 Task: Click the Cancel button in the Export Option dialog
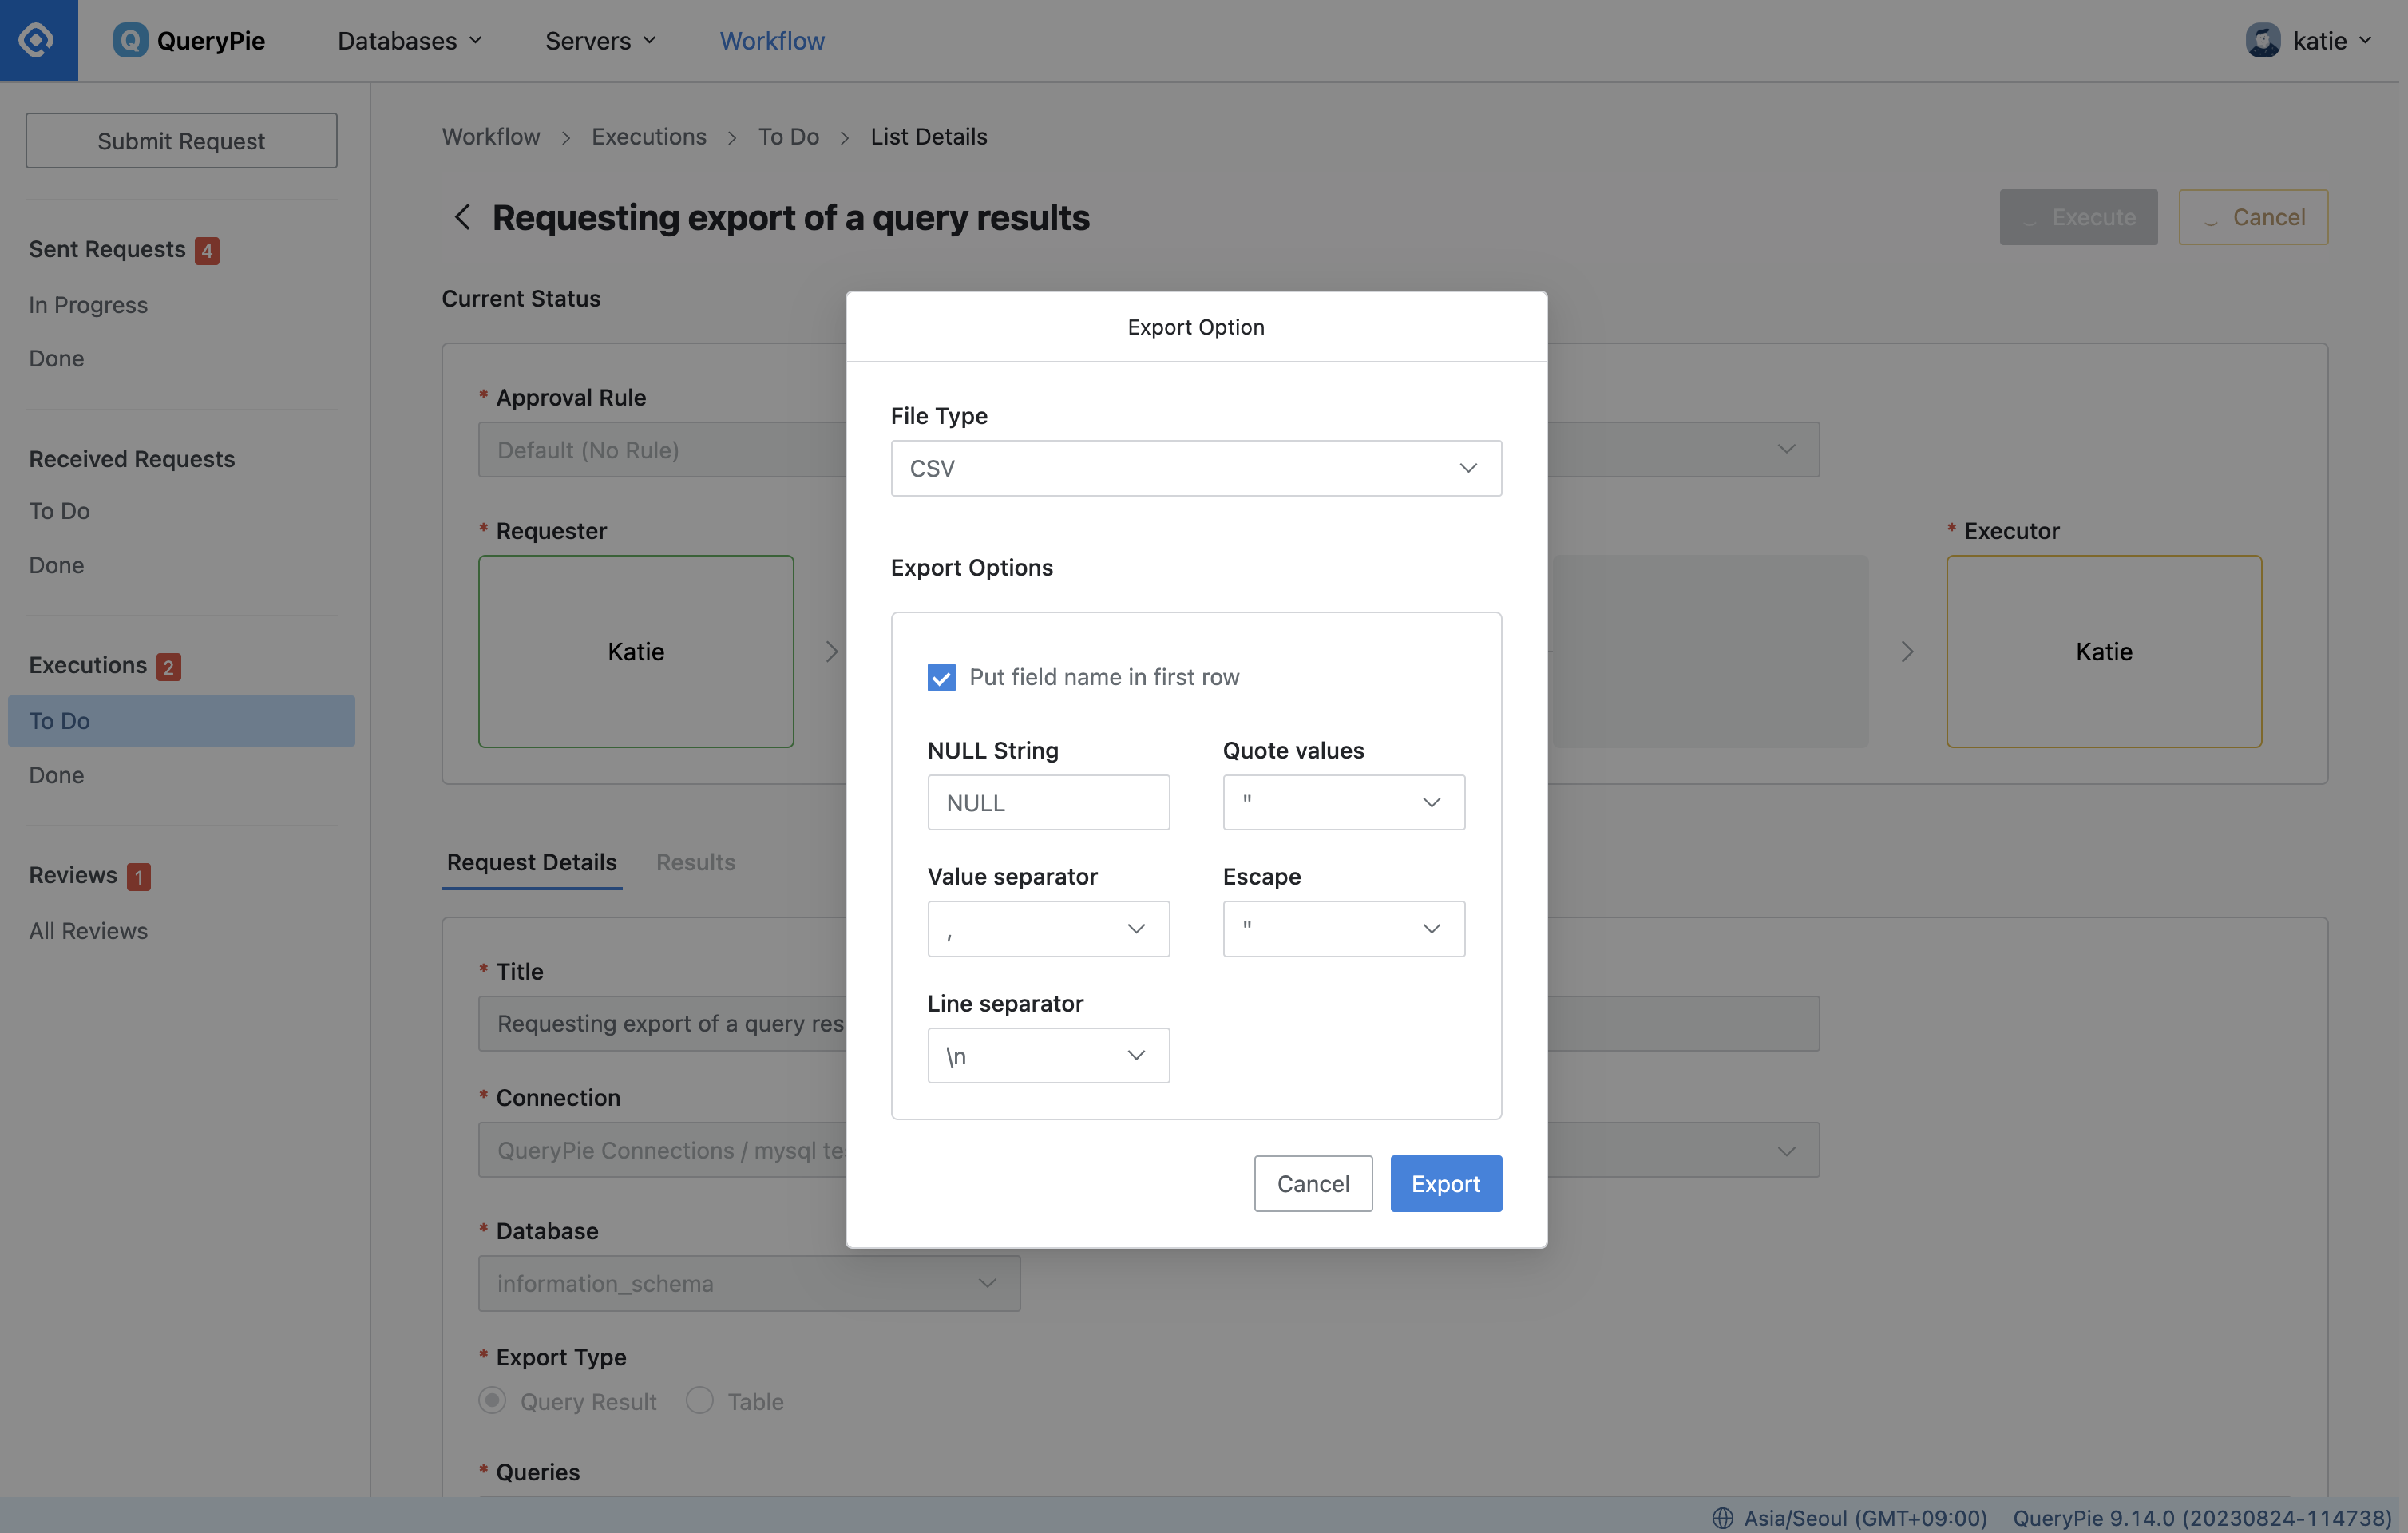[x=1313, y=1183]
